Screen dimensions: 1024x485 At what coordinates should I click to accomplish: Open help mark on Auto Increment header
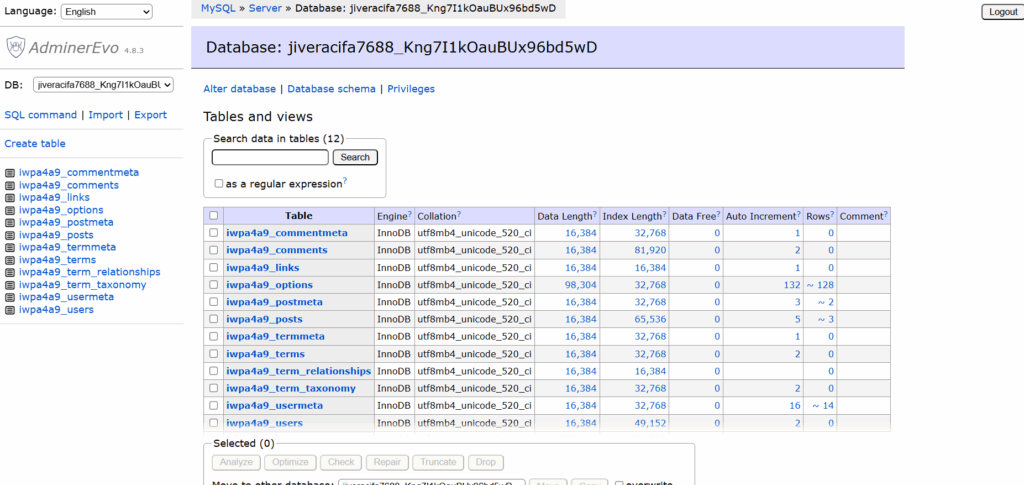(799, 215)
